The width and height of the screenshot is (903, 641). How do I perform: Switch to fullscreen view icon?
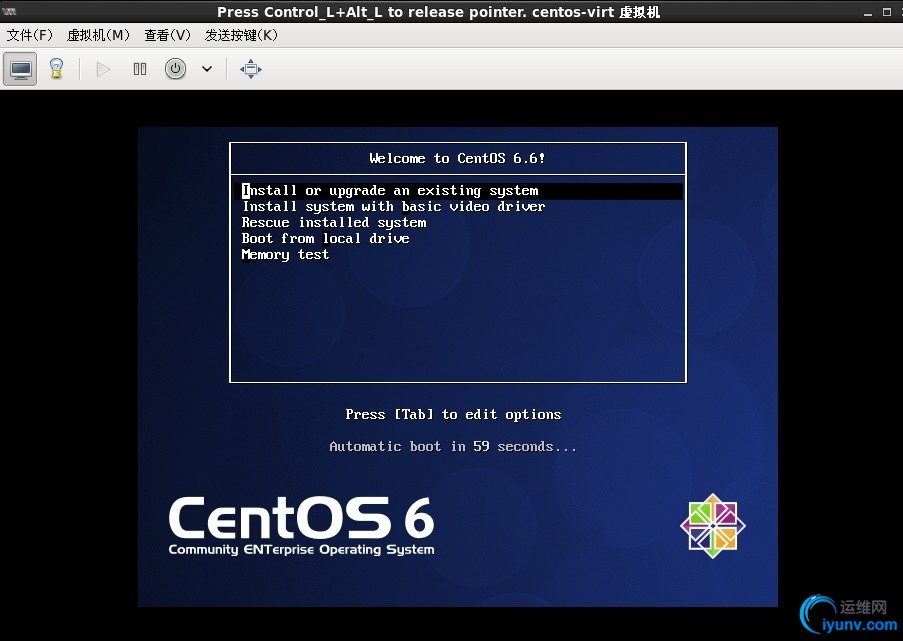[x=251, y=69]
